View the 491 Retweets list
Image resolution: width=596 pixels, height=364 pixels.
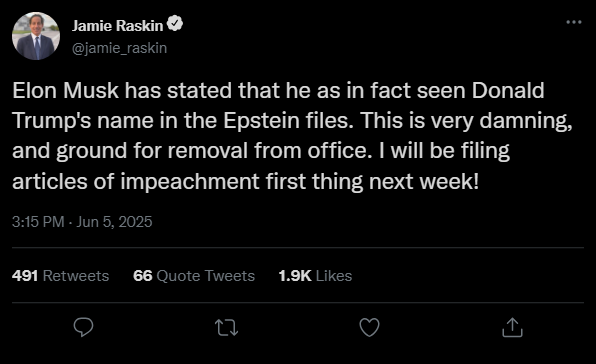(60, 275)
